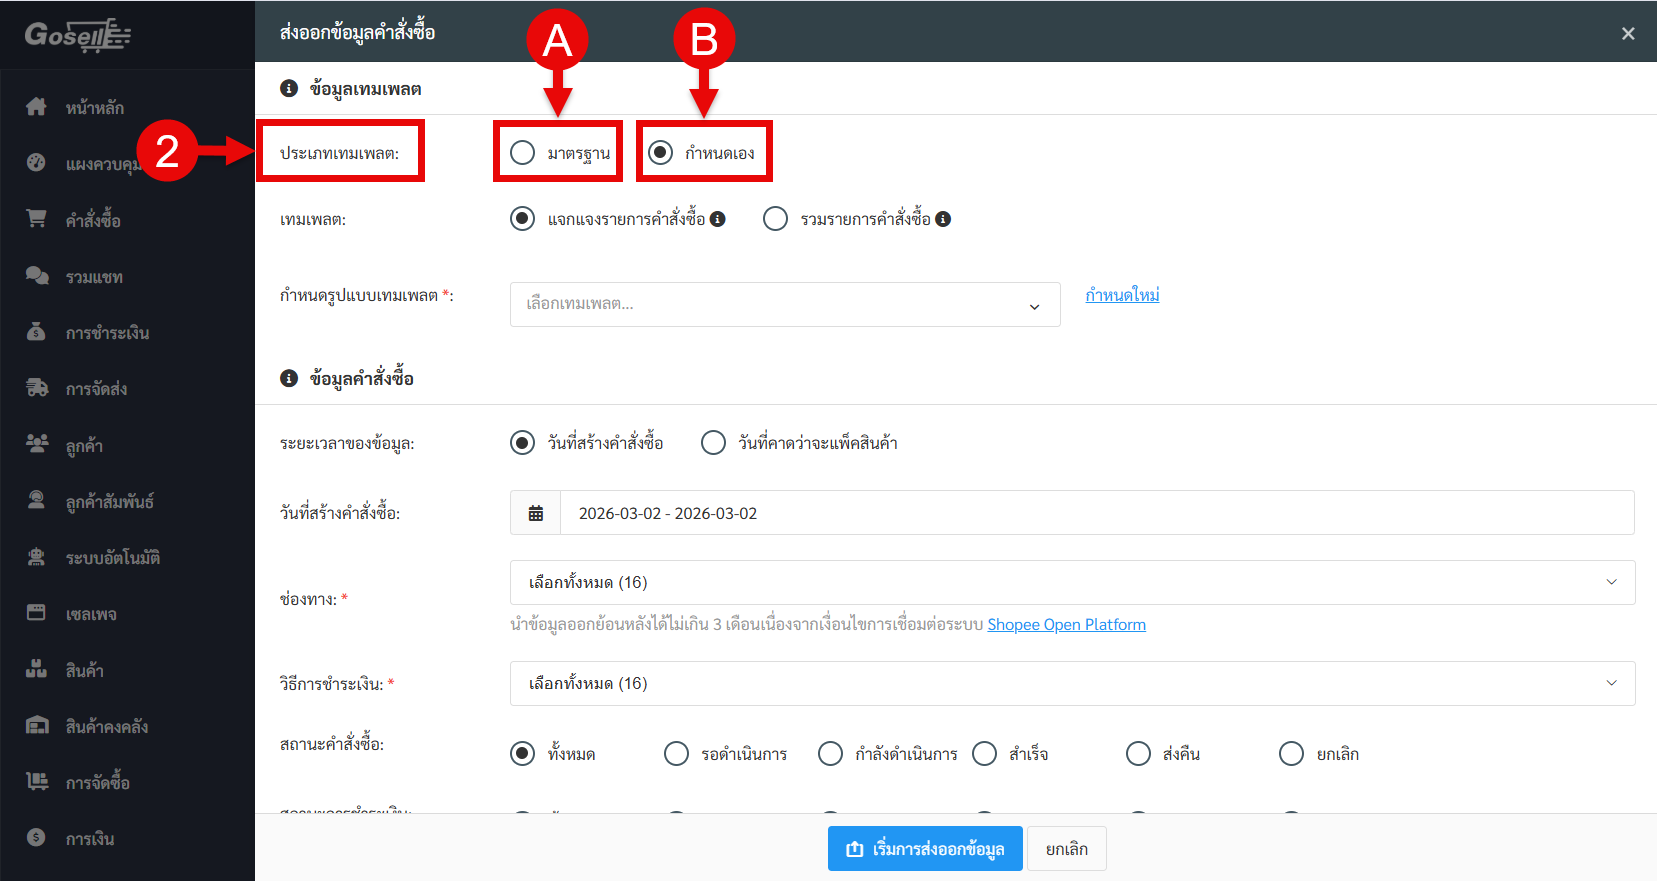Click the info icon next to รวมรายการคำสั่งซื้อ
The width and height of the screenshot is (1657, 881).
943,219
